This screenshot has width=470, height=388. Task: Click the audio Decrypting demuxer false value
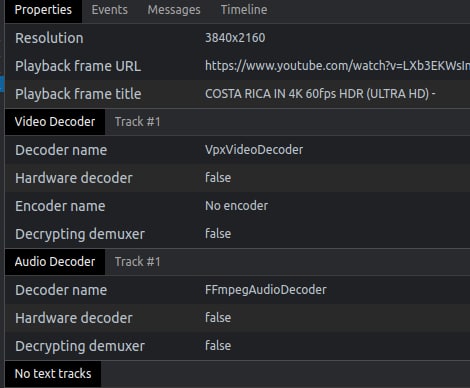pos(218,346)
